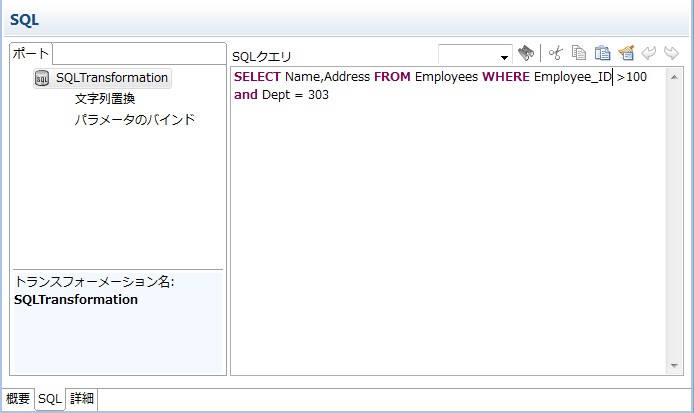Click the SQLTransformation node icon
This screenshot has height=413, width=694.
42,78
